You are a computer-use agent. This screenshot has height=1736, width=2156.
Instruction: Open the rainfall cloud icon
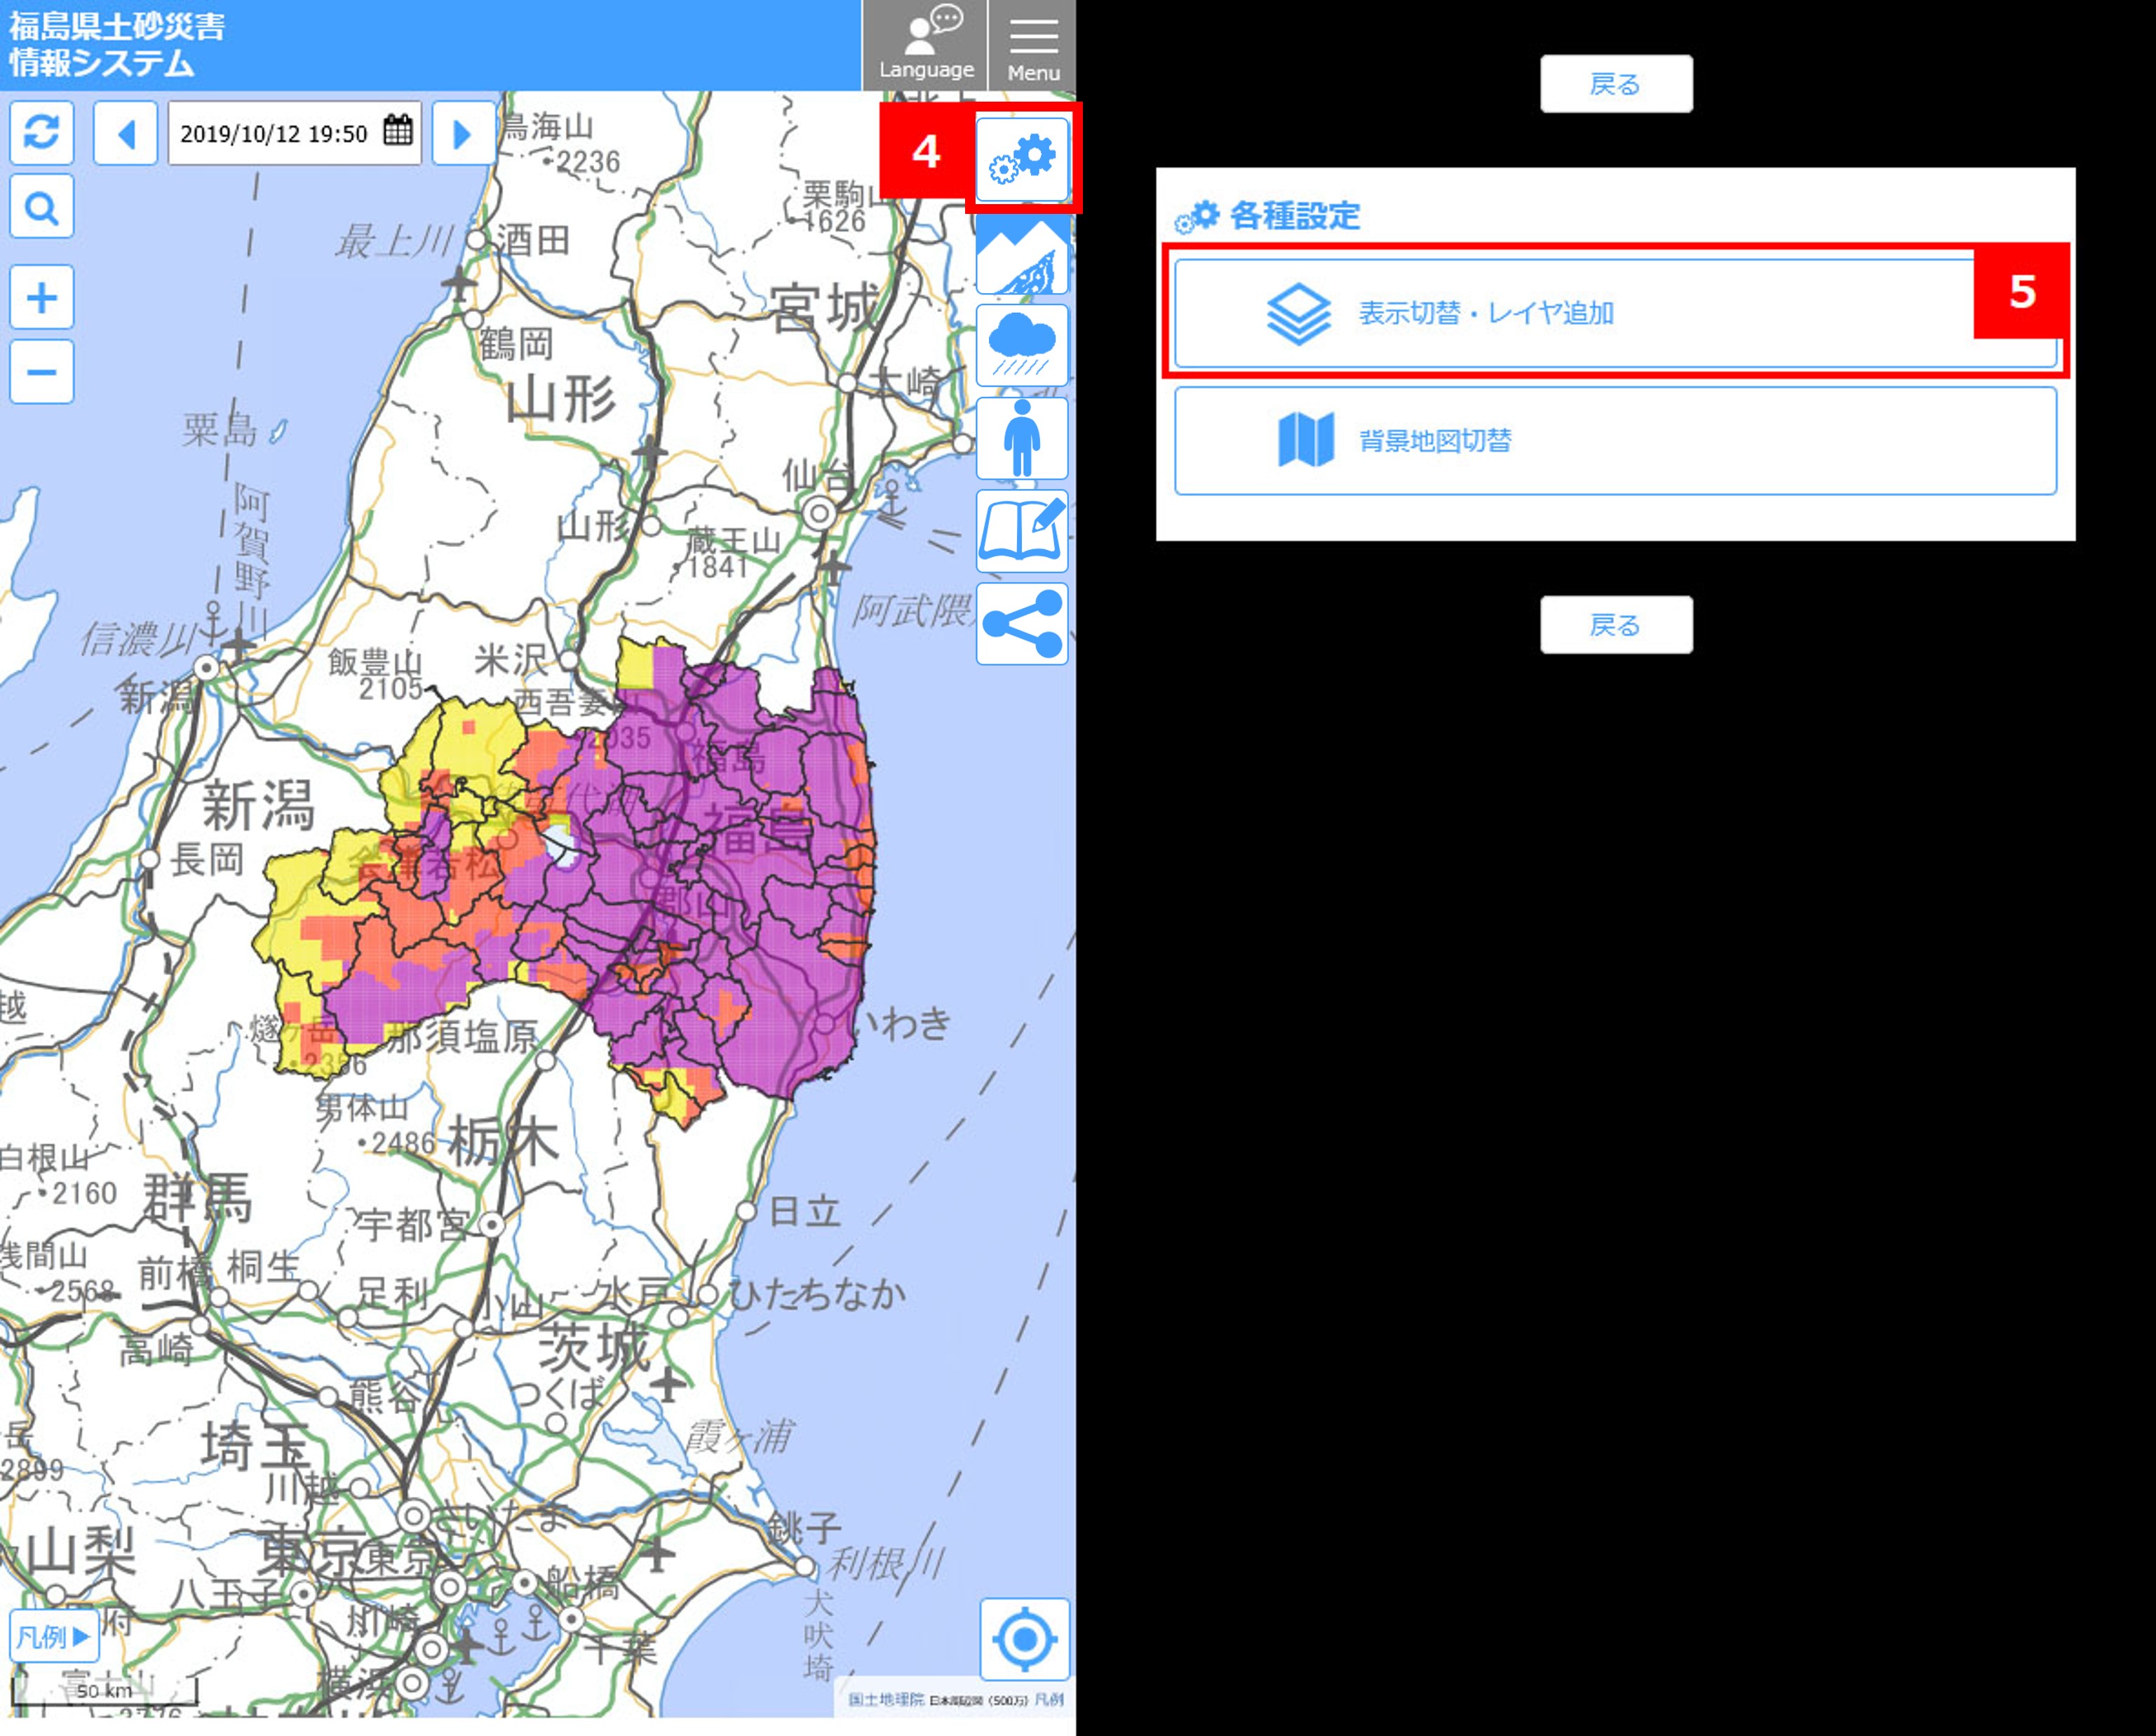1022,346
